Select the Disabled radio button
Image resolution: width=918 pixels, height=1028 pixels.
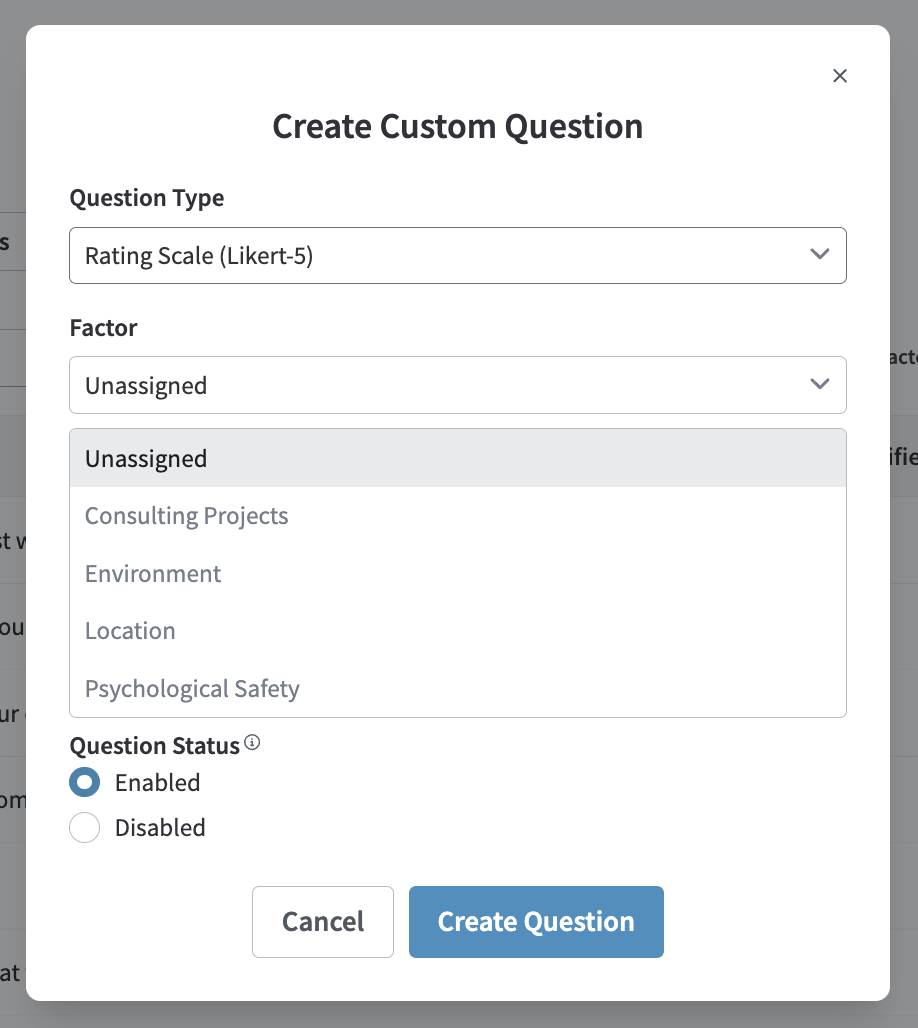pyautogui.click(x=85, y=828)
